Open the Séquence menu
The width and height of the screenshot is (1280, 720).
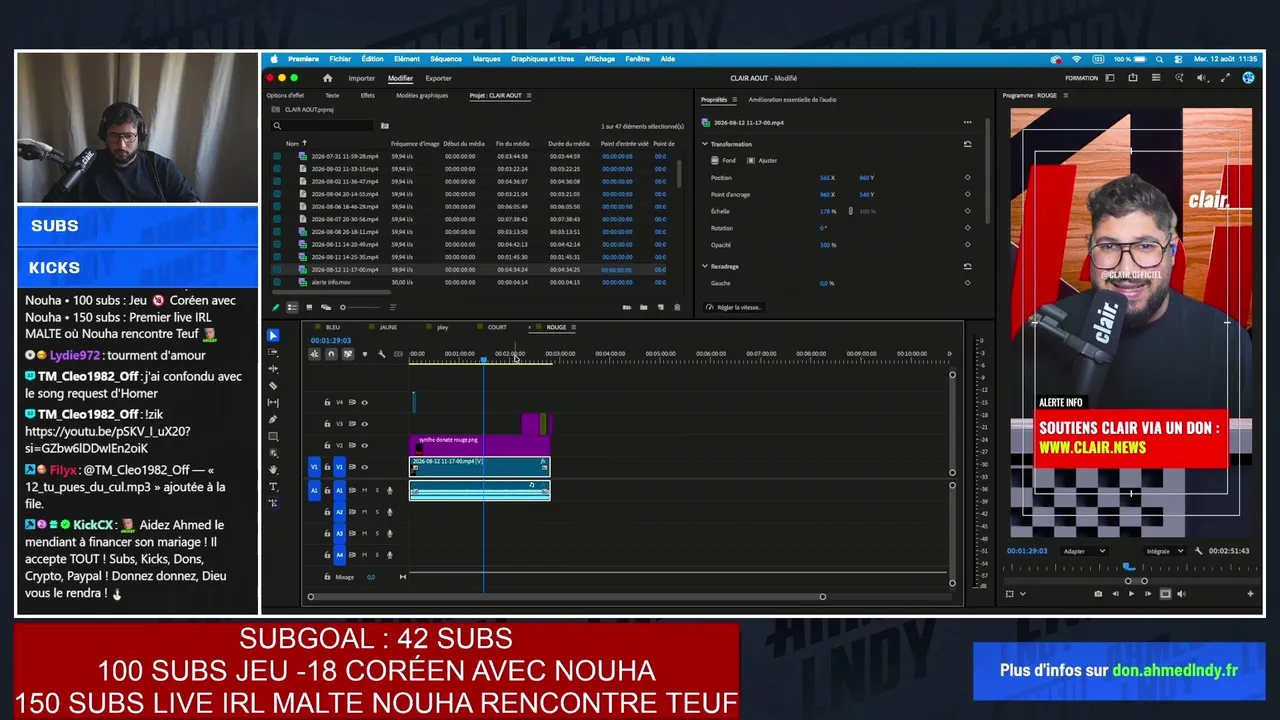(x=446, y=59)
